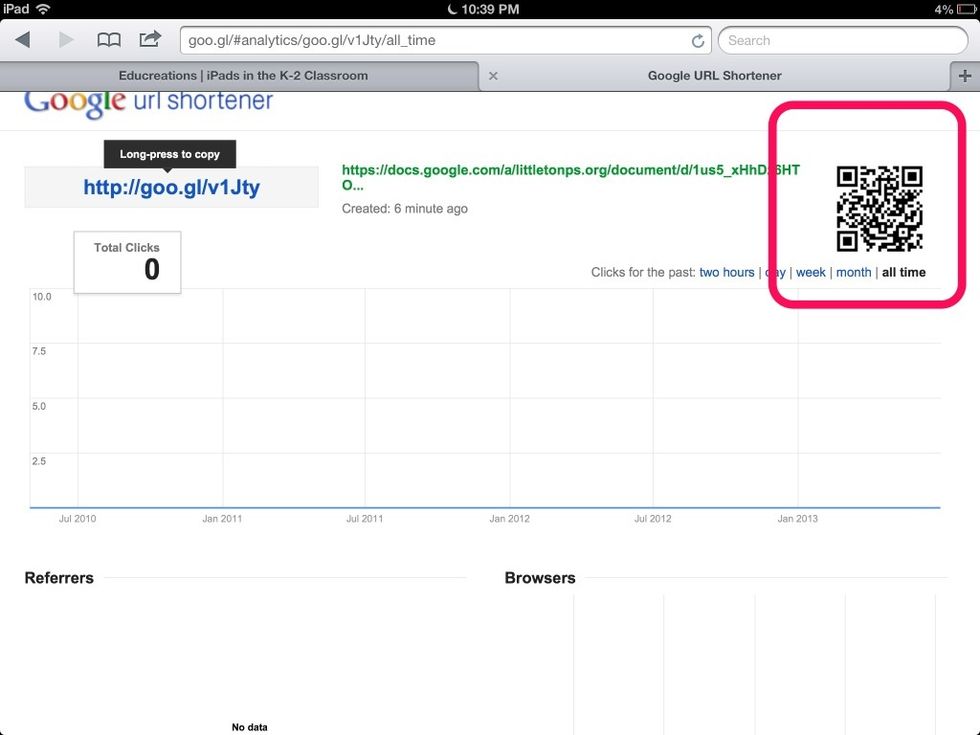
Task: Filter clicks by two hours
Action: click(727, 272)
